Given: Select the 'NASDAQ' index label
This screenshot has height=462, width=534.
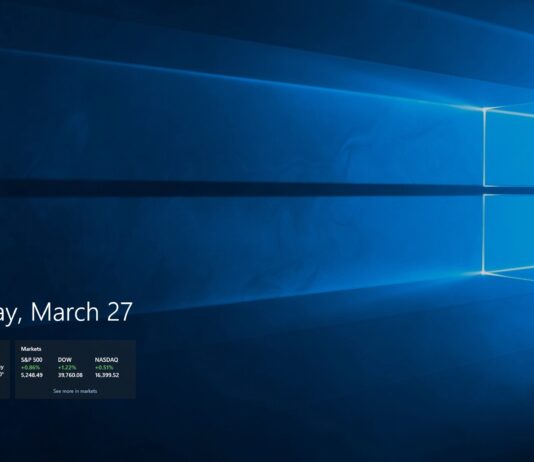Looking at the screenshot, I should (x=106, y=360).
